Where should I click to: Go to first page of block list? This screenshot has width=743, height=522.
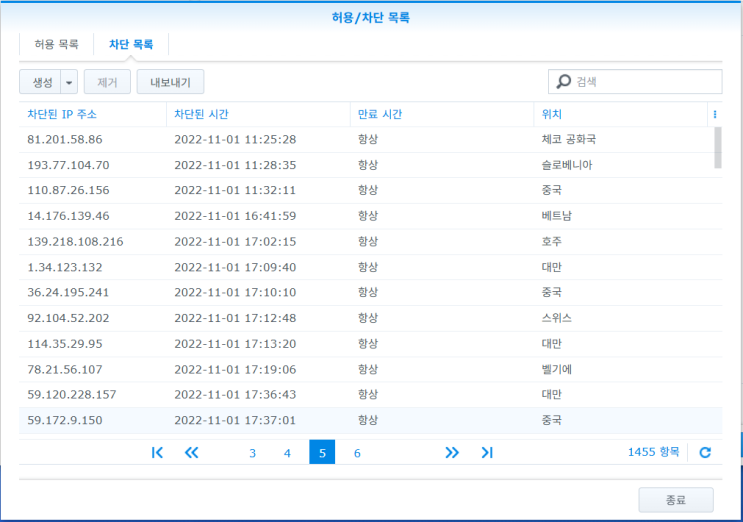pos(157,452)
